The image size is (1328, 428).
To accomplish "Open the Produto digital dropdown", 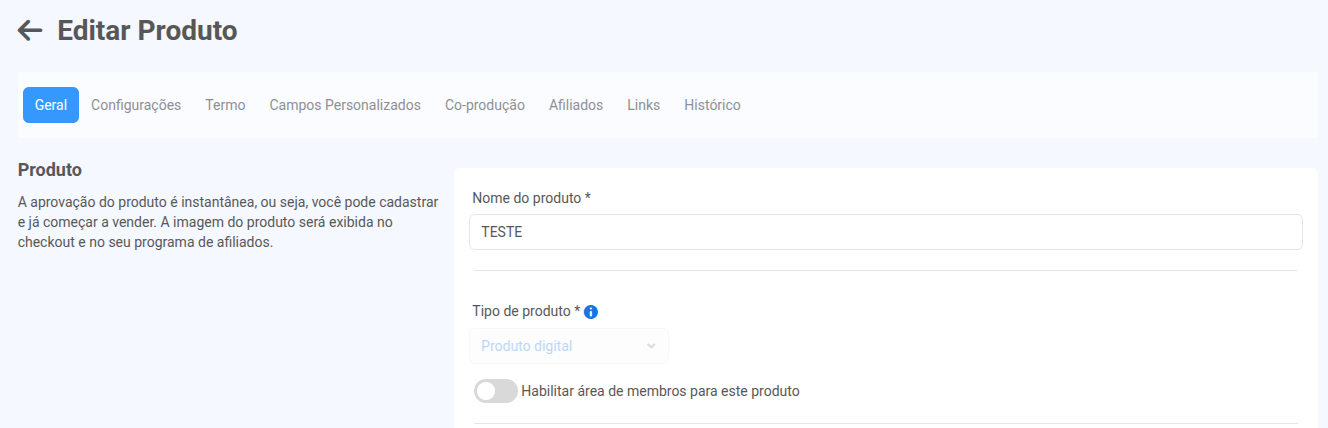I will point(560,346).
